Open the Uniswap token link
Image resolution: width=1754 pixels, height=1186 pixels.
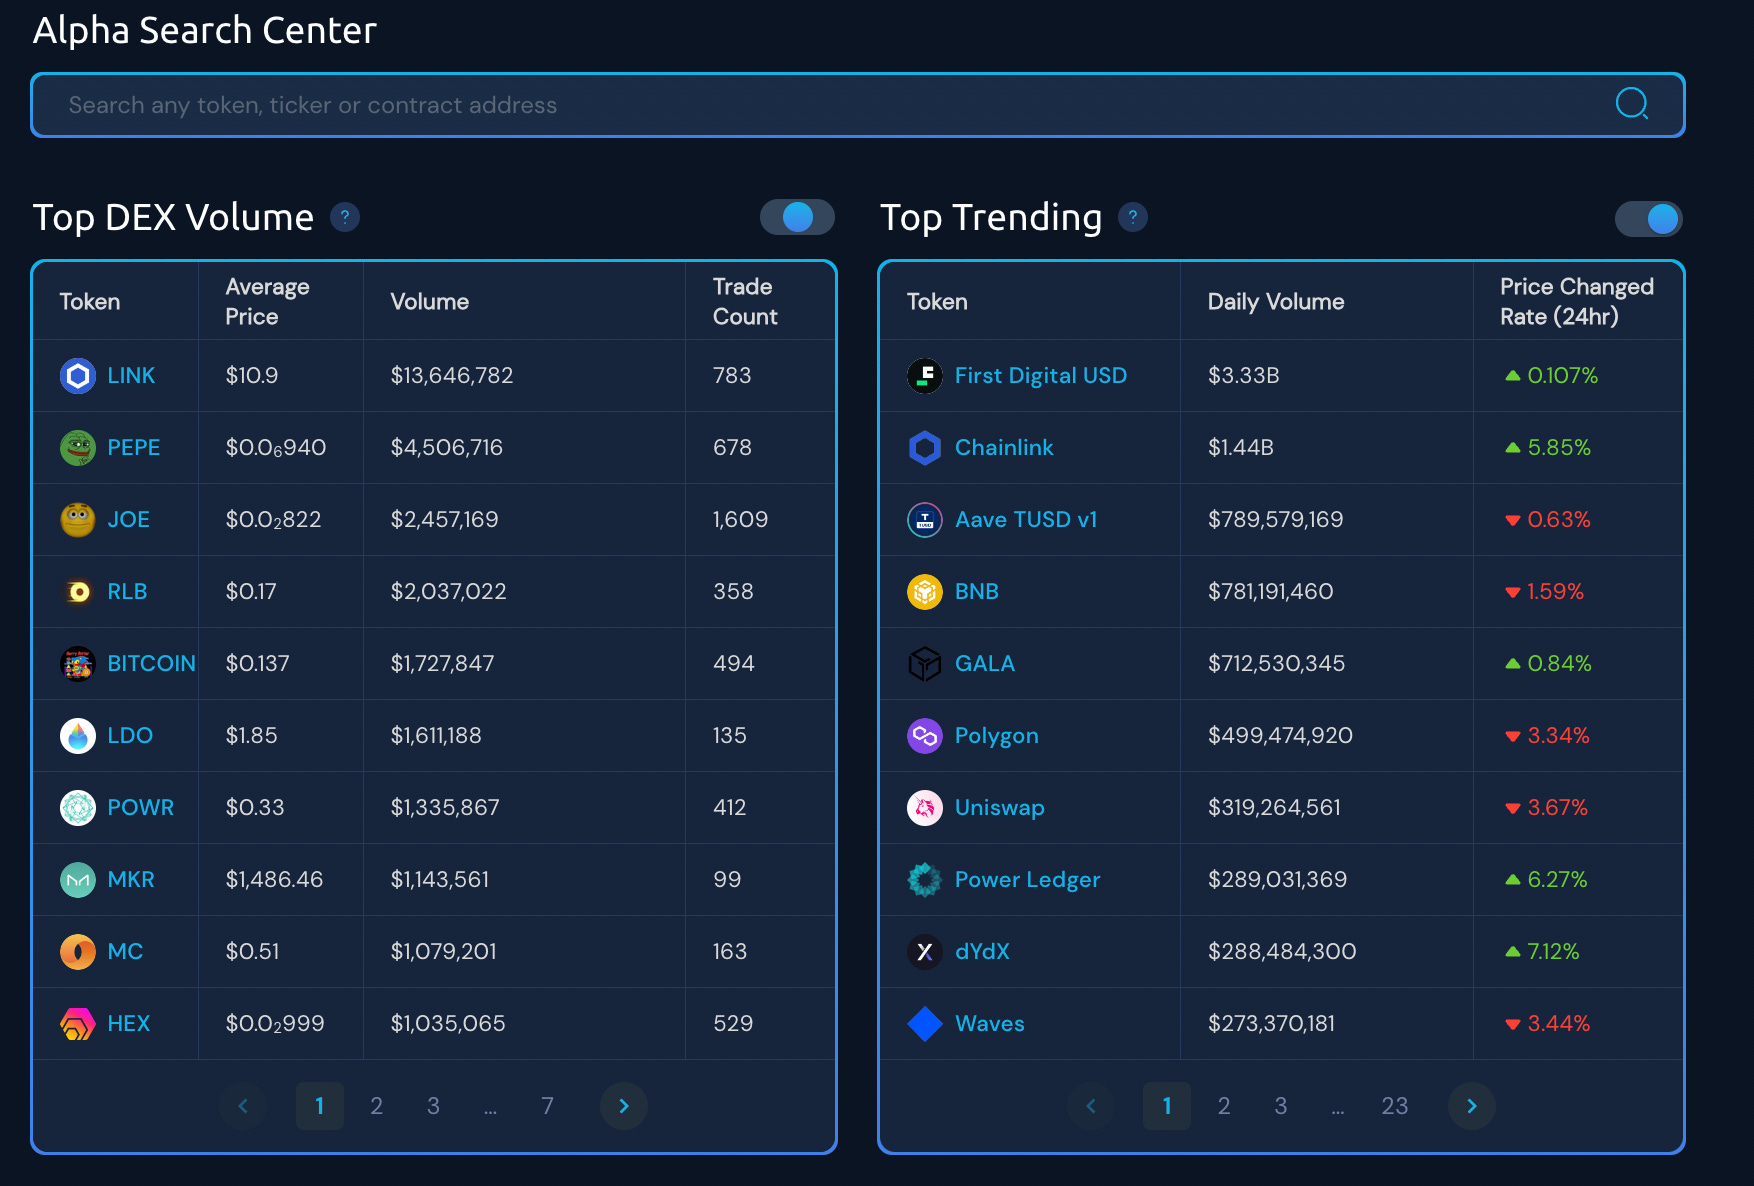pyautogui.click(x=999, y=808)
